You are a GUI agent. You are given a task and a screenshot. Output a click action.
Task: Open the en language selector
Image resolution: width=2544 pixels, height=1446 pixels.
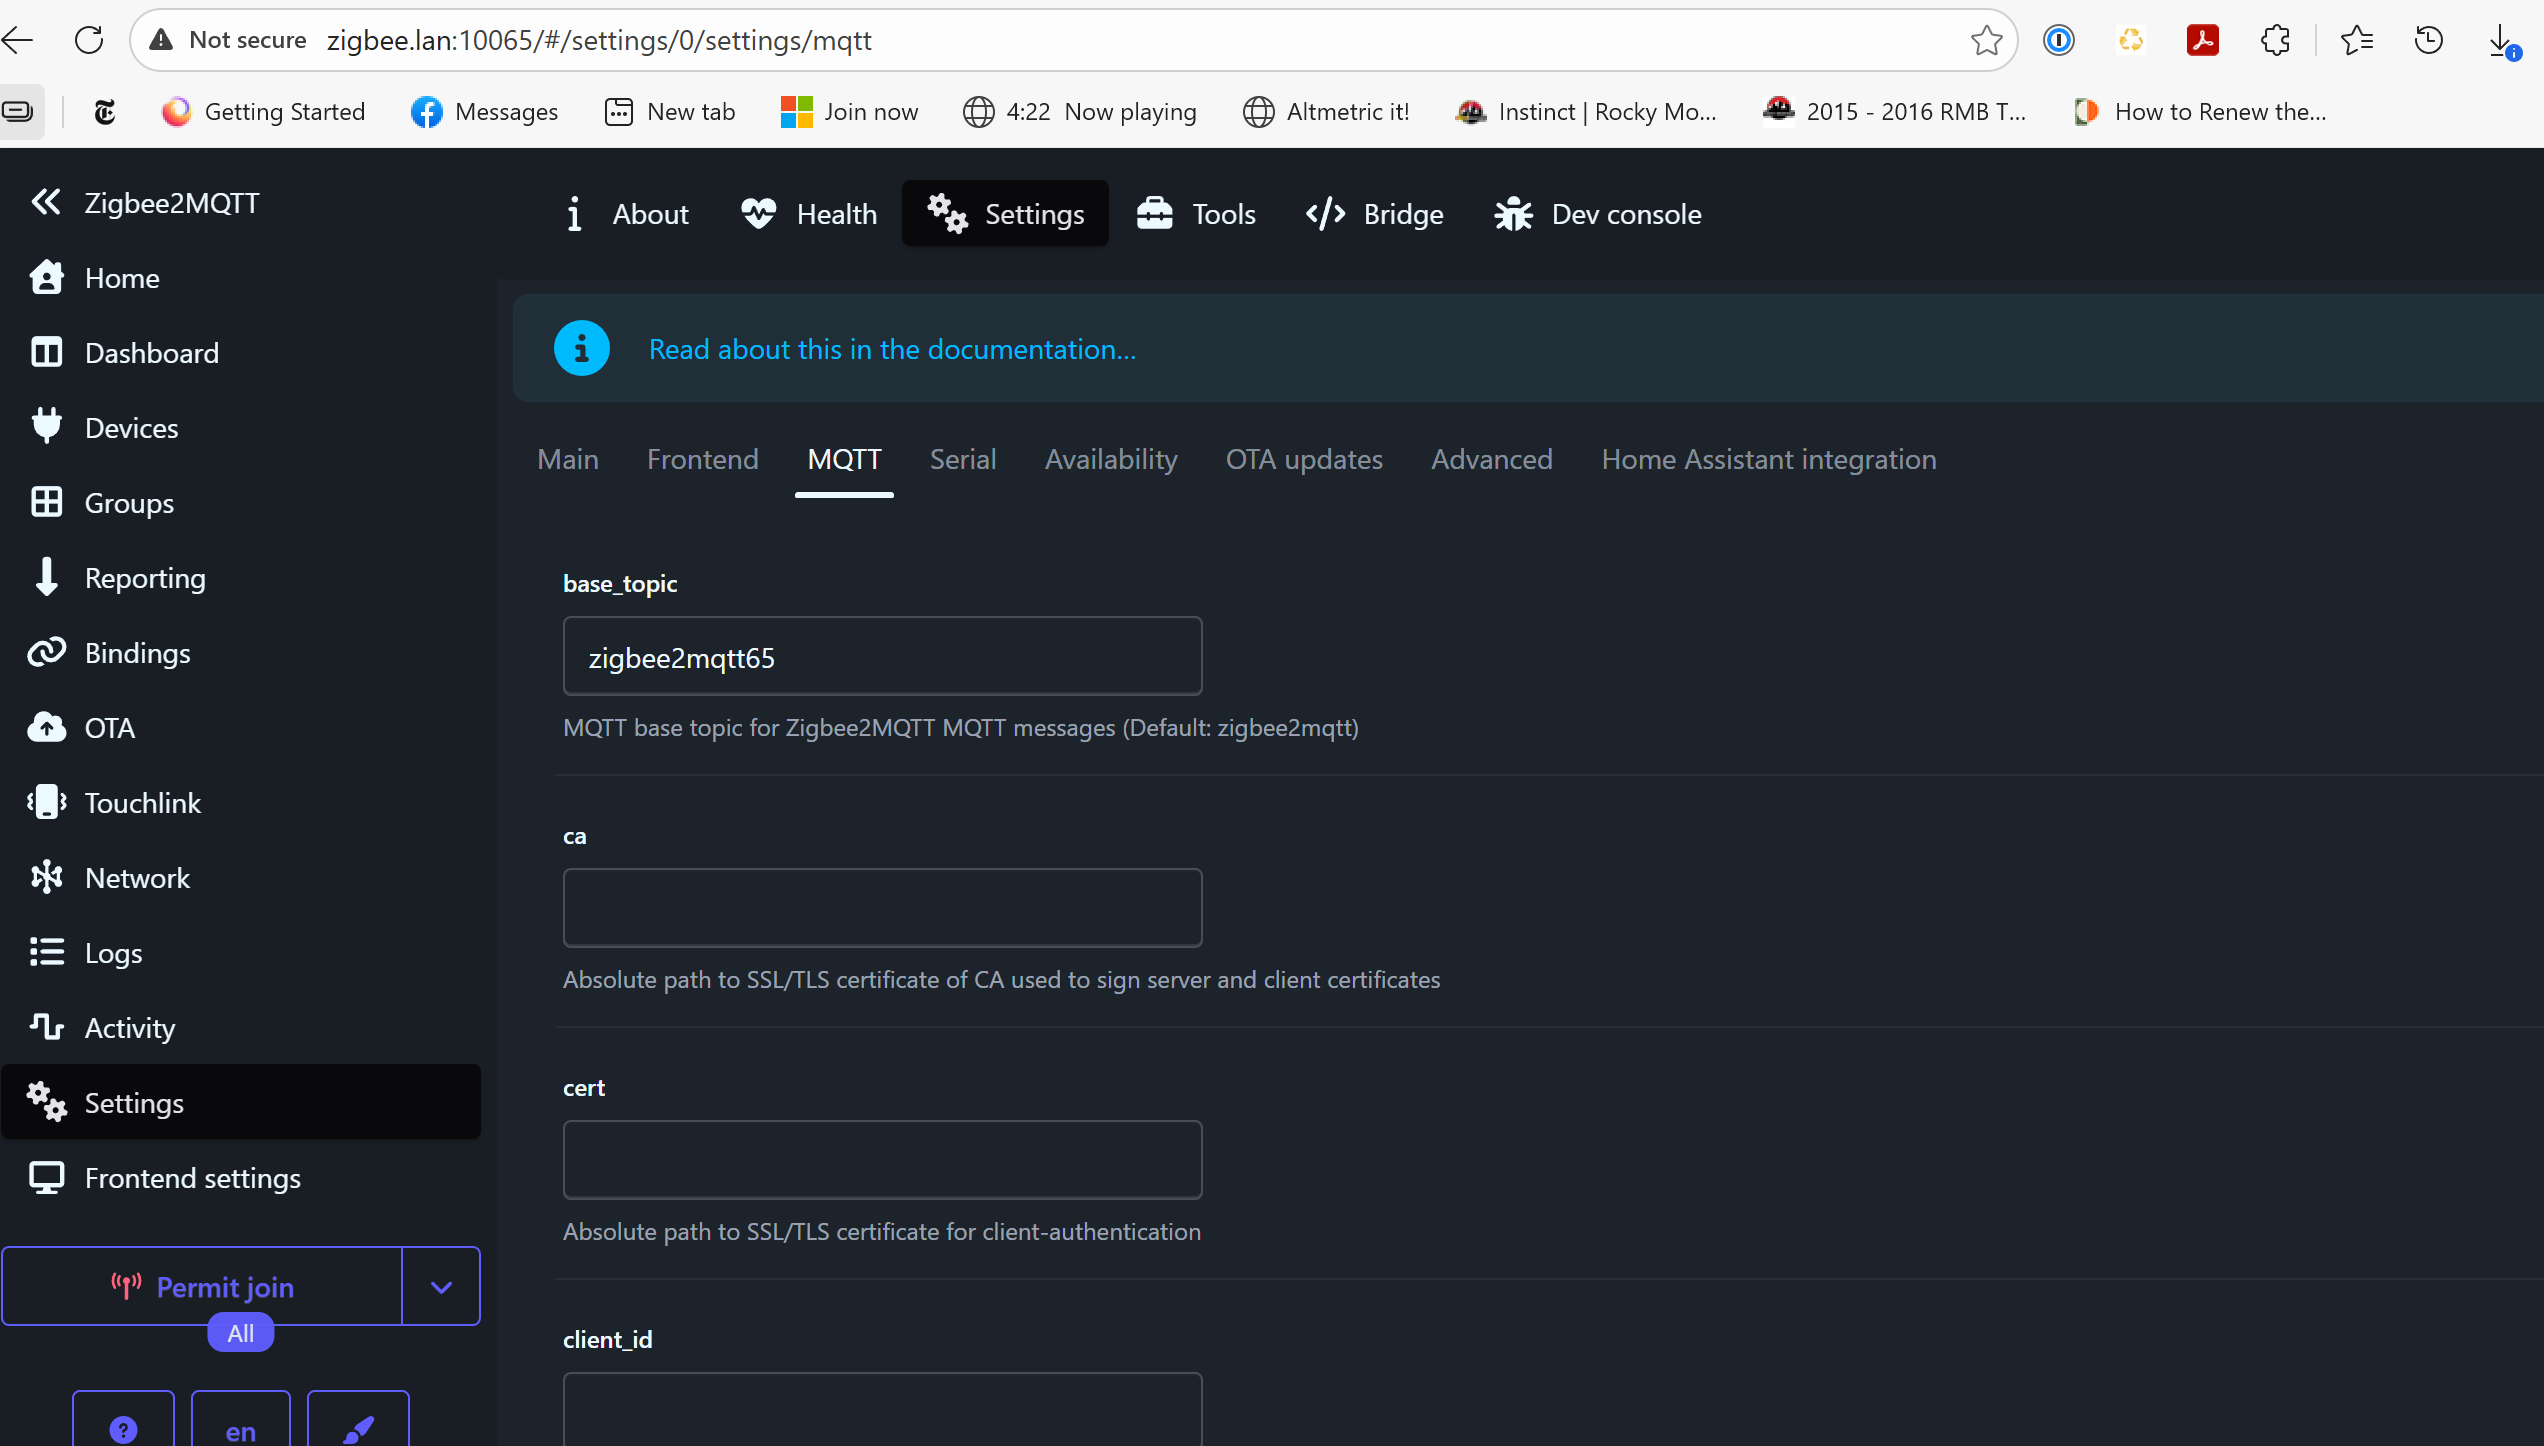[x=240, y=1427]
